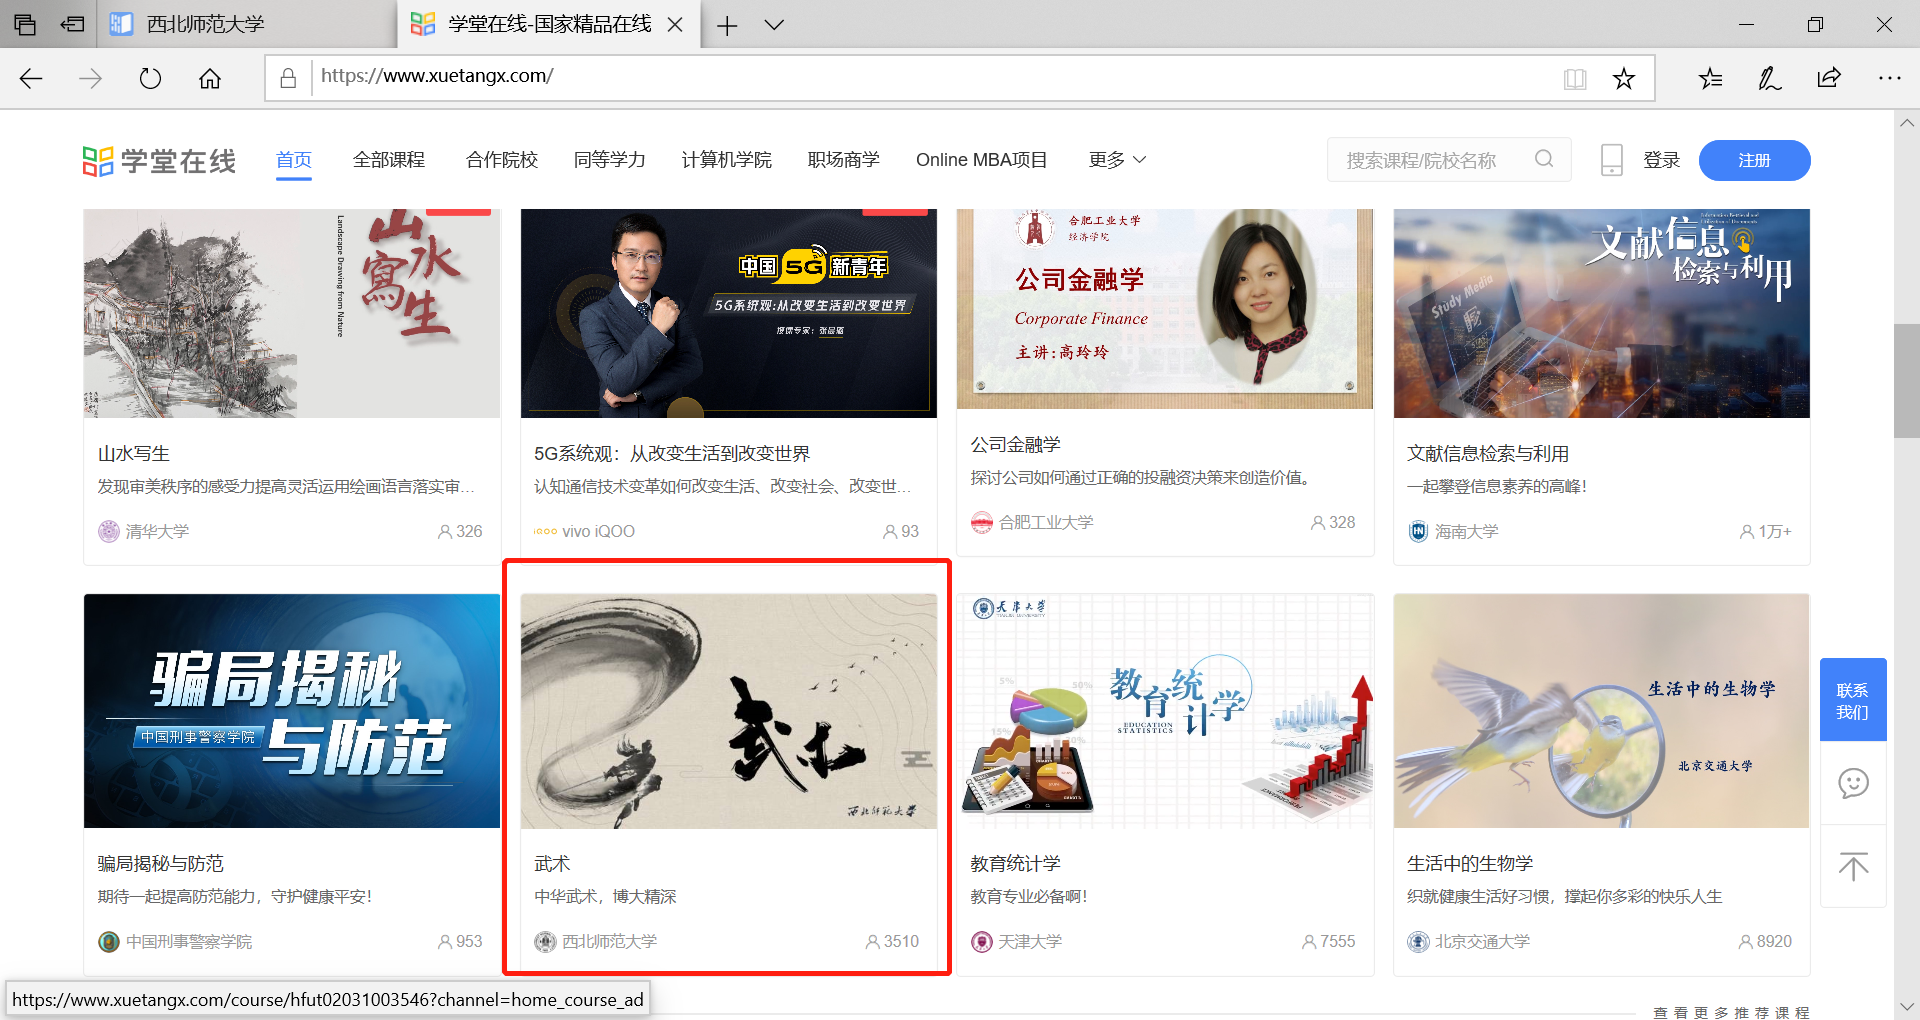Click the Xuetang Online logo
Image resolution: width=1920 pixels, height=1020 pixels.
click(x=160, y=161)
